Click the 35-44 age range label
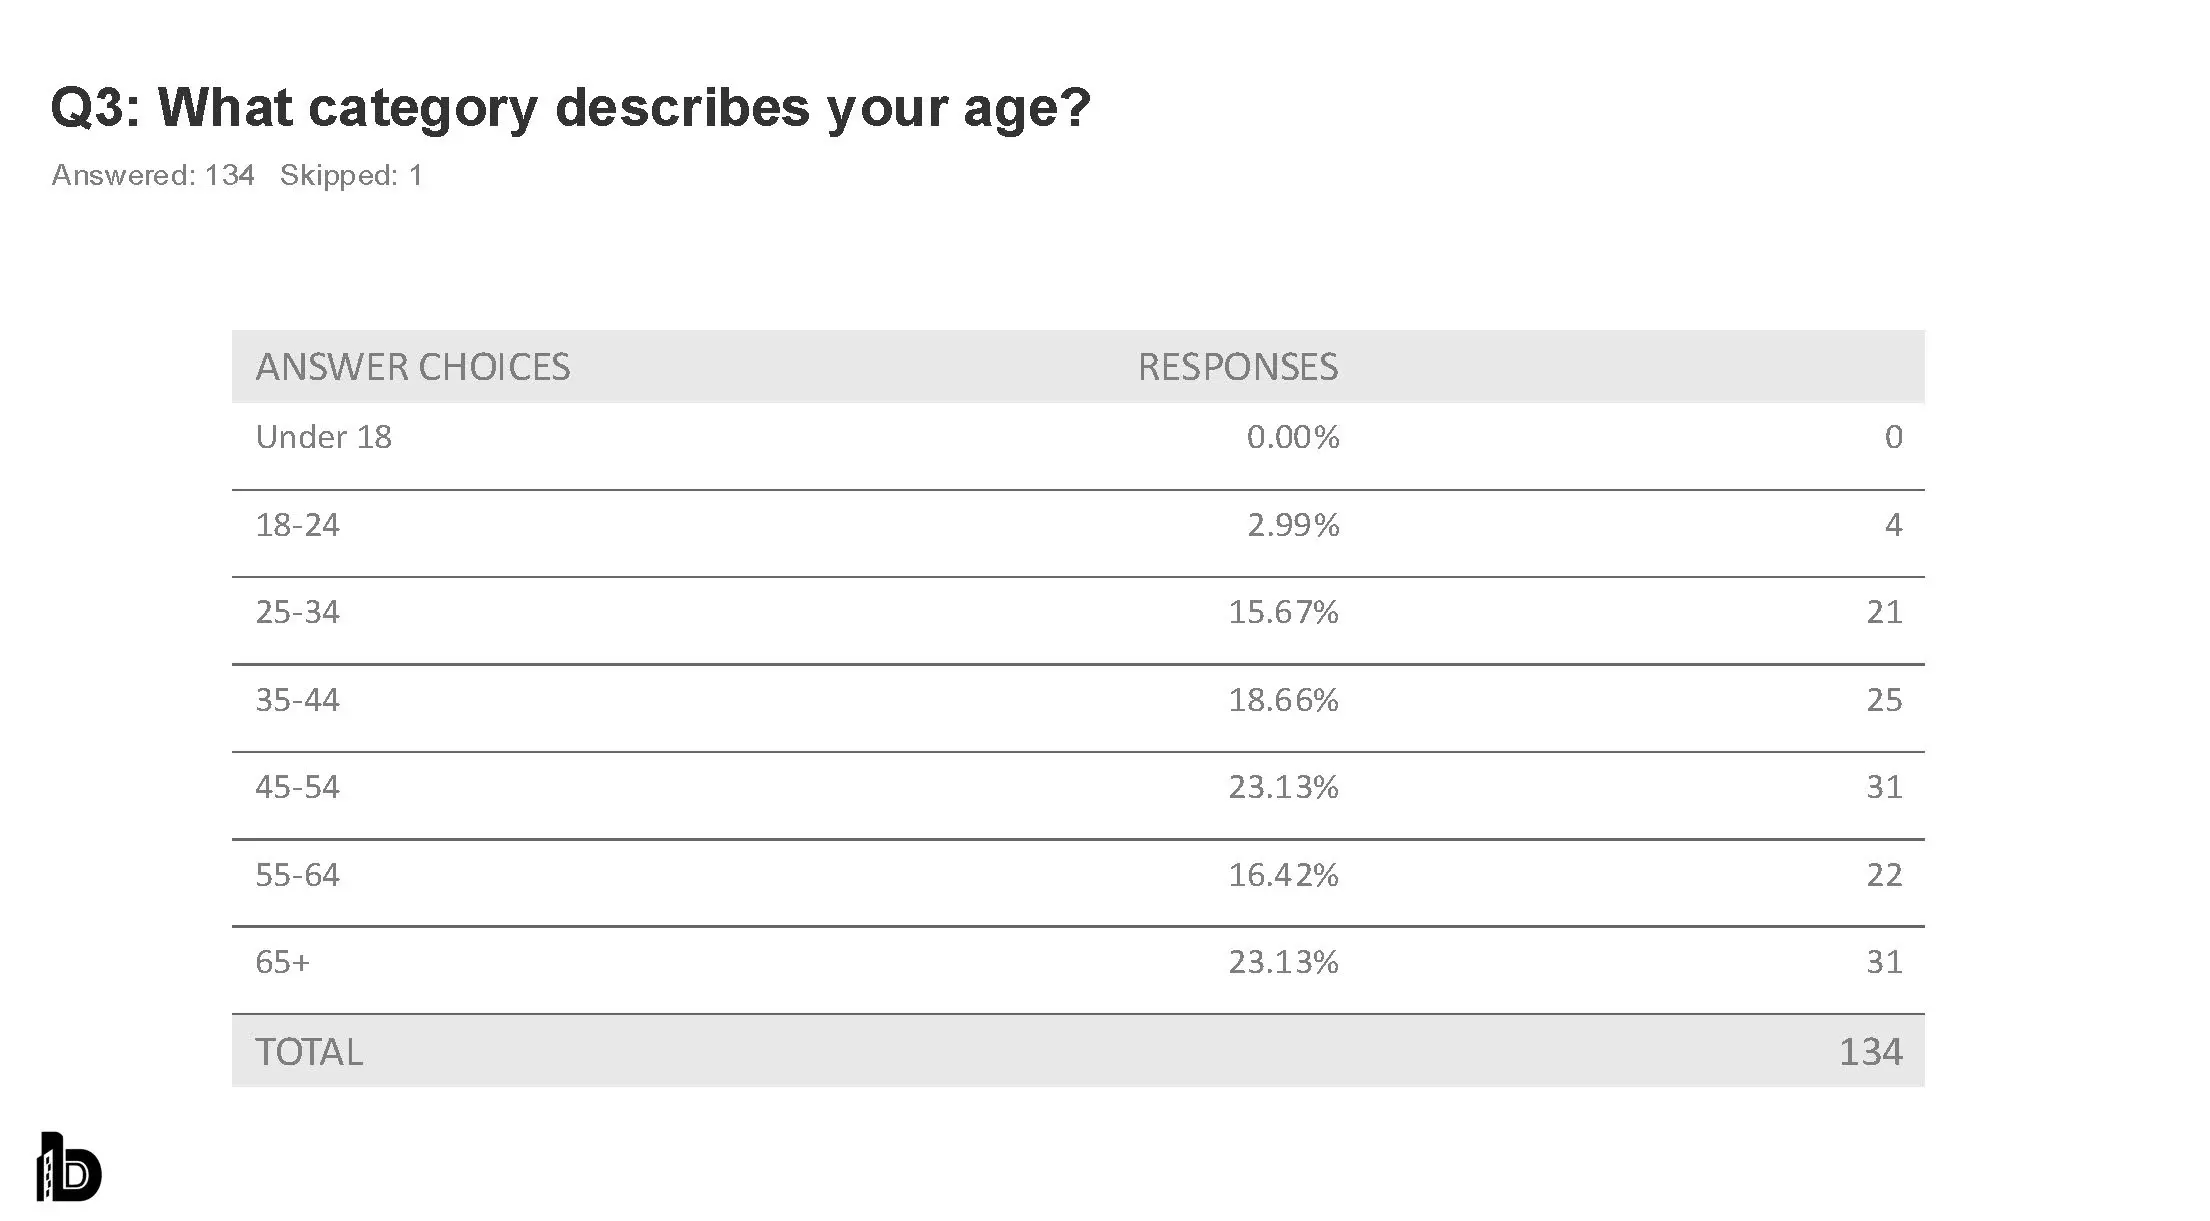2210x1221 pixels. point(297,700)
